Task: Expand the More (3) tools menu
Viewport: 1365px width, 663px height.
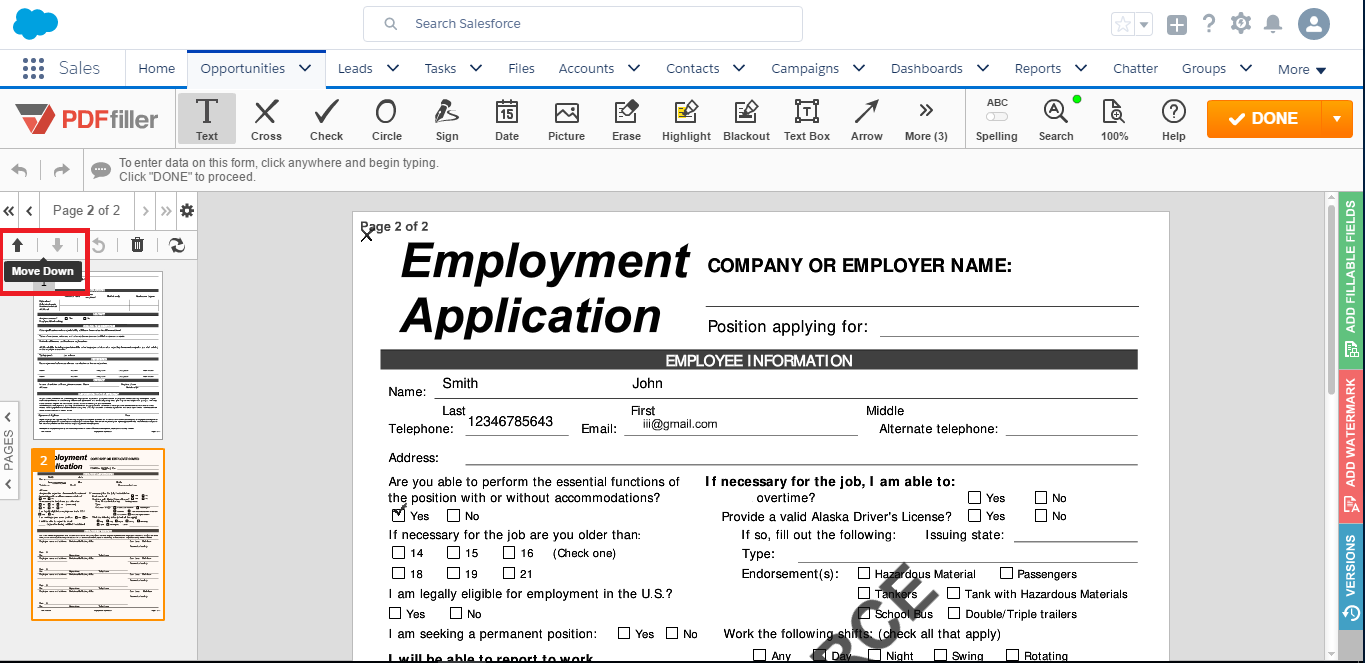Action: [926, 119]
